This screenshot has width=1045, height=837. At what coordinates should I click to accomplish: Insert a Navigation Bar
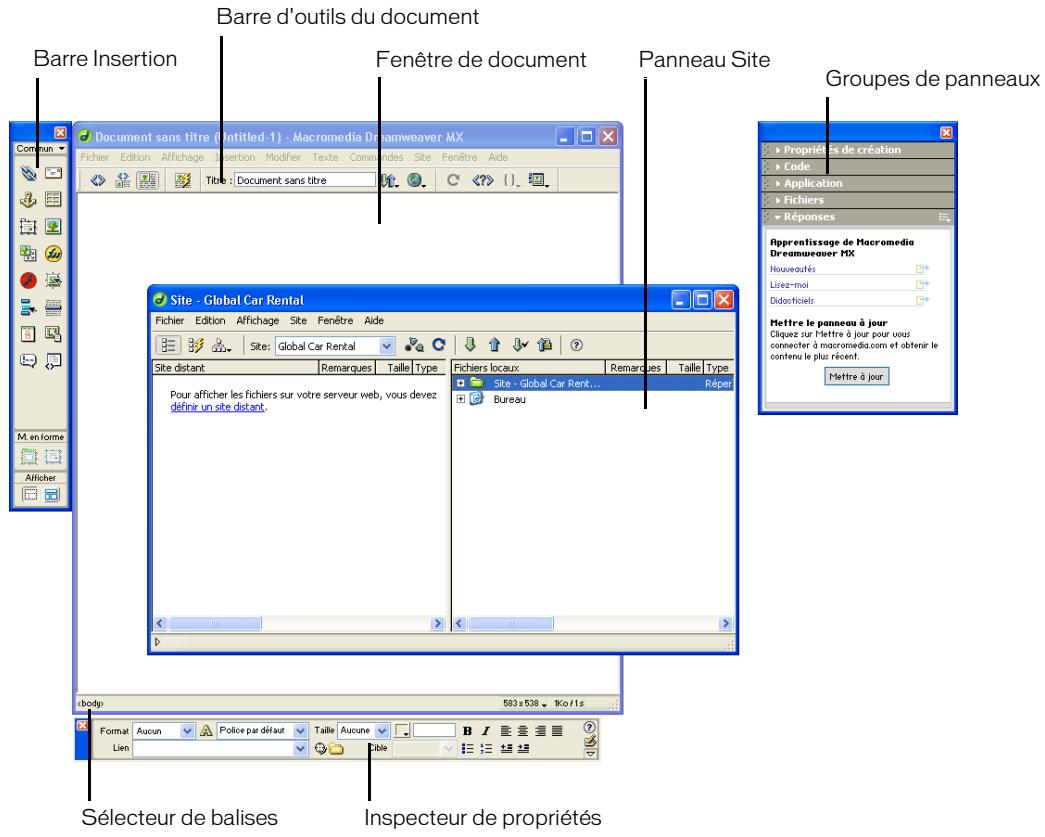coord(28,307)
